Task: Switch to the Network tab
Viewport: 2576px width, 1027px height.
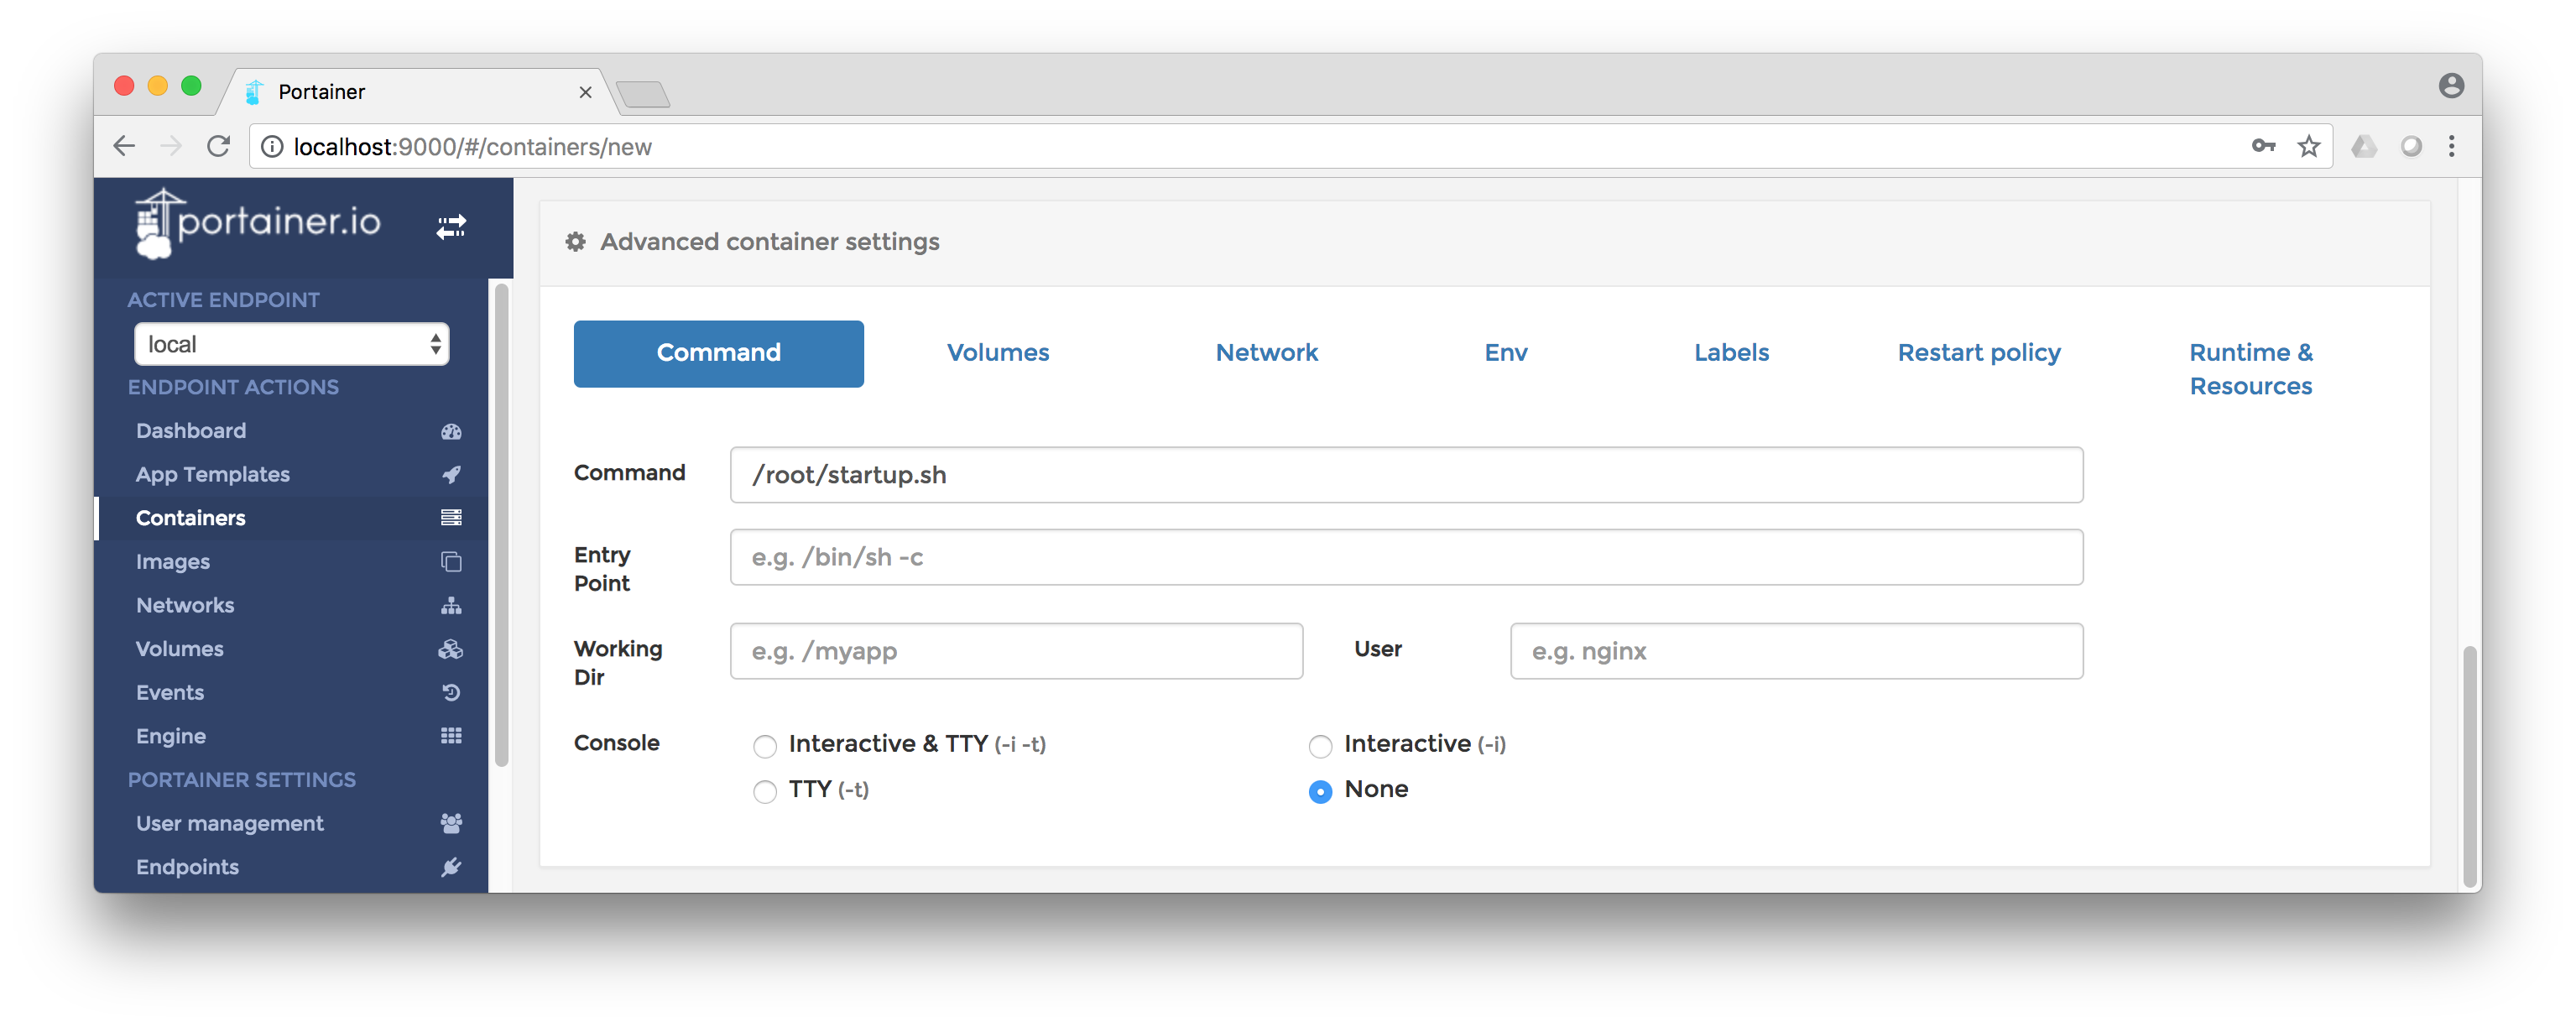Action: [x=1267, y=353]
